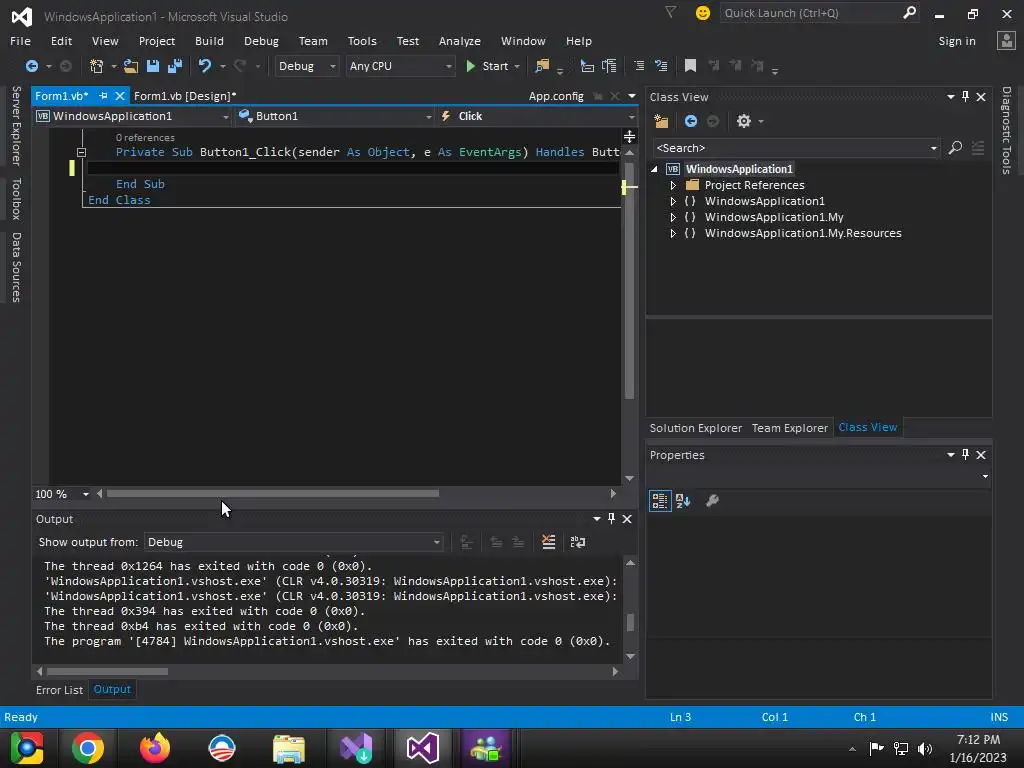Open the Click event member dropdown
The height and width of the screenshot is (768, 1024).
coord(537,116)
